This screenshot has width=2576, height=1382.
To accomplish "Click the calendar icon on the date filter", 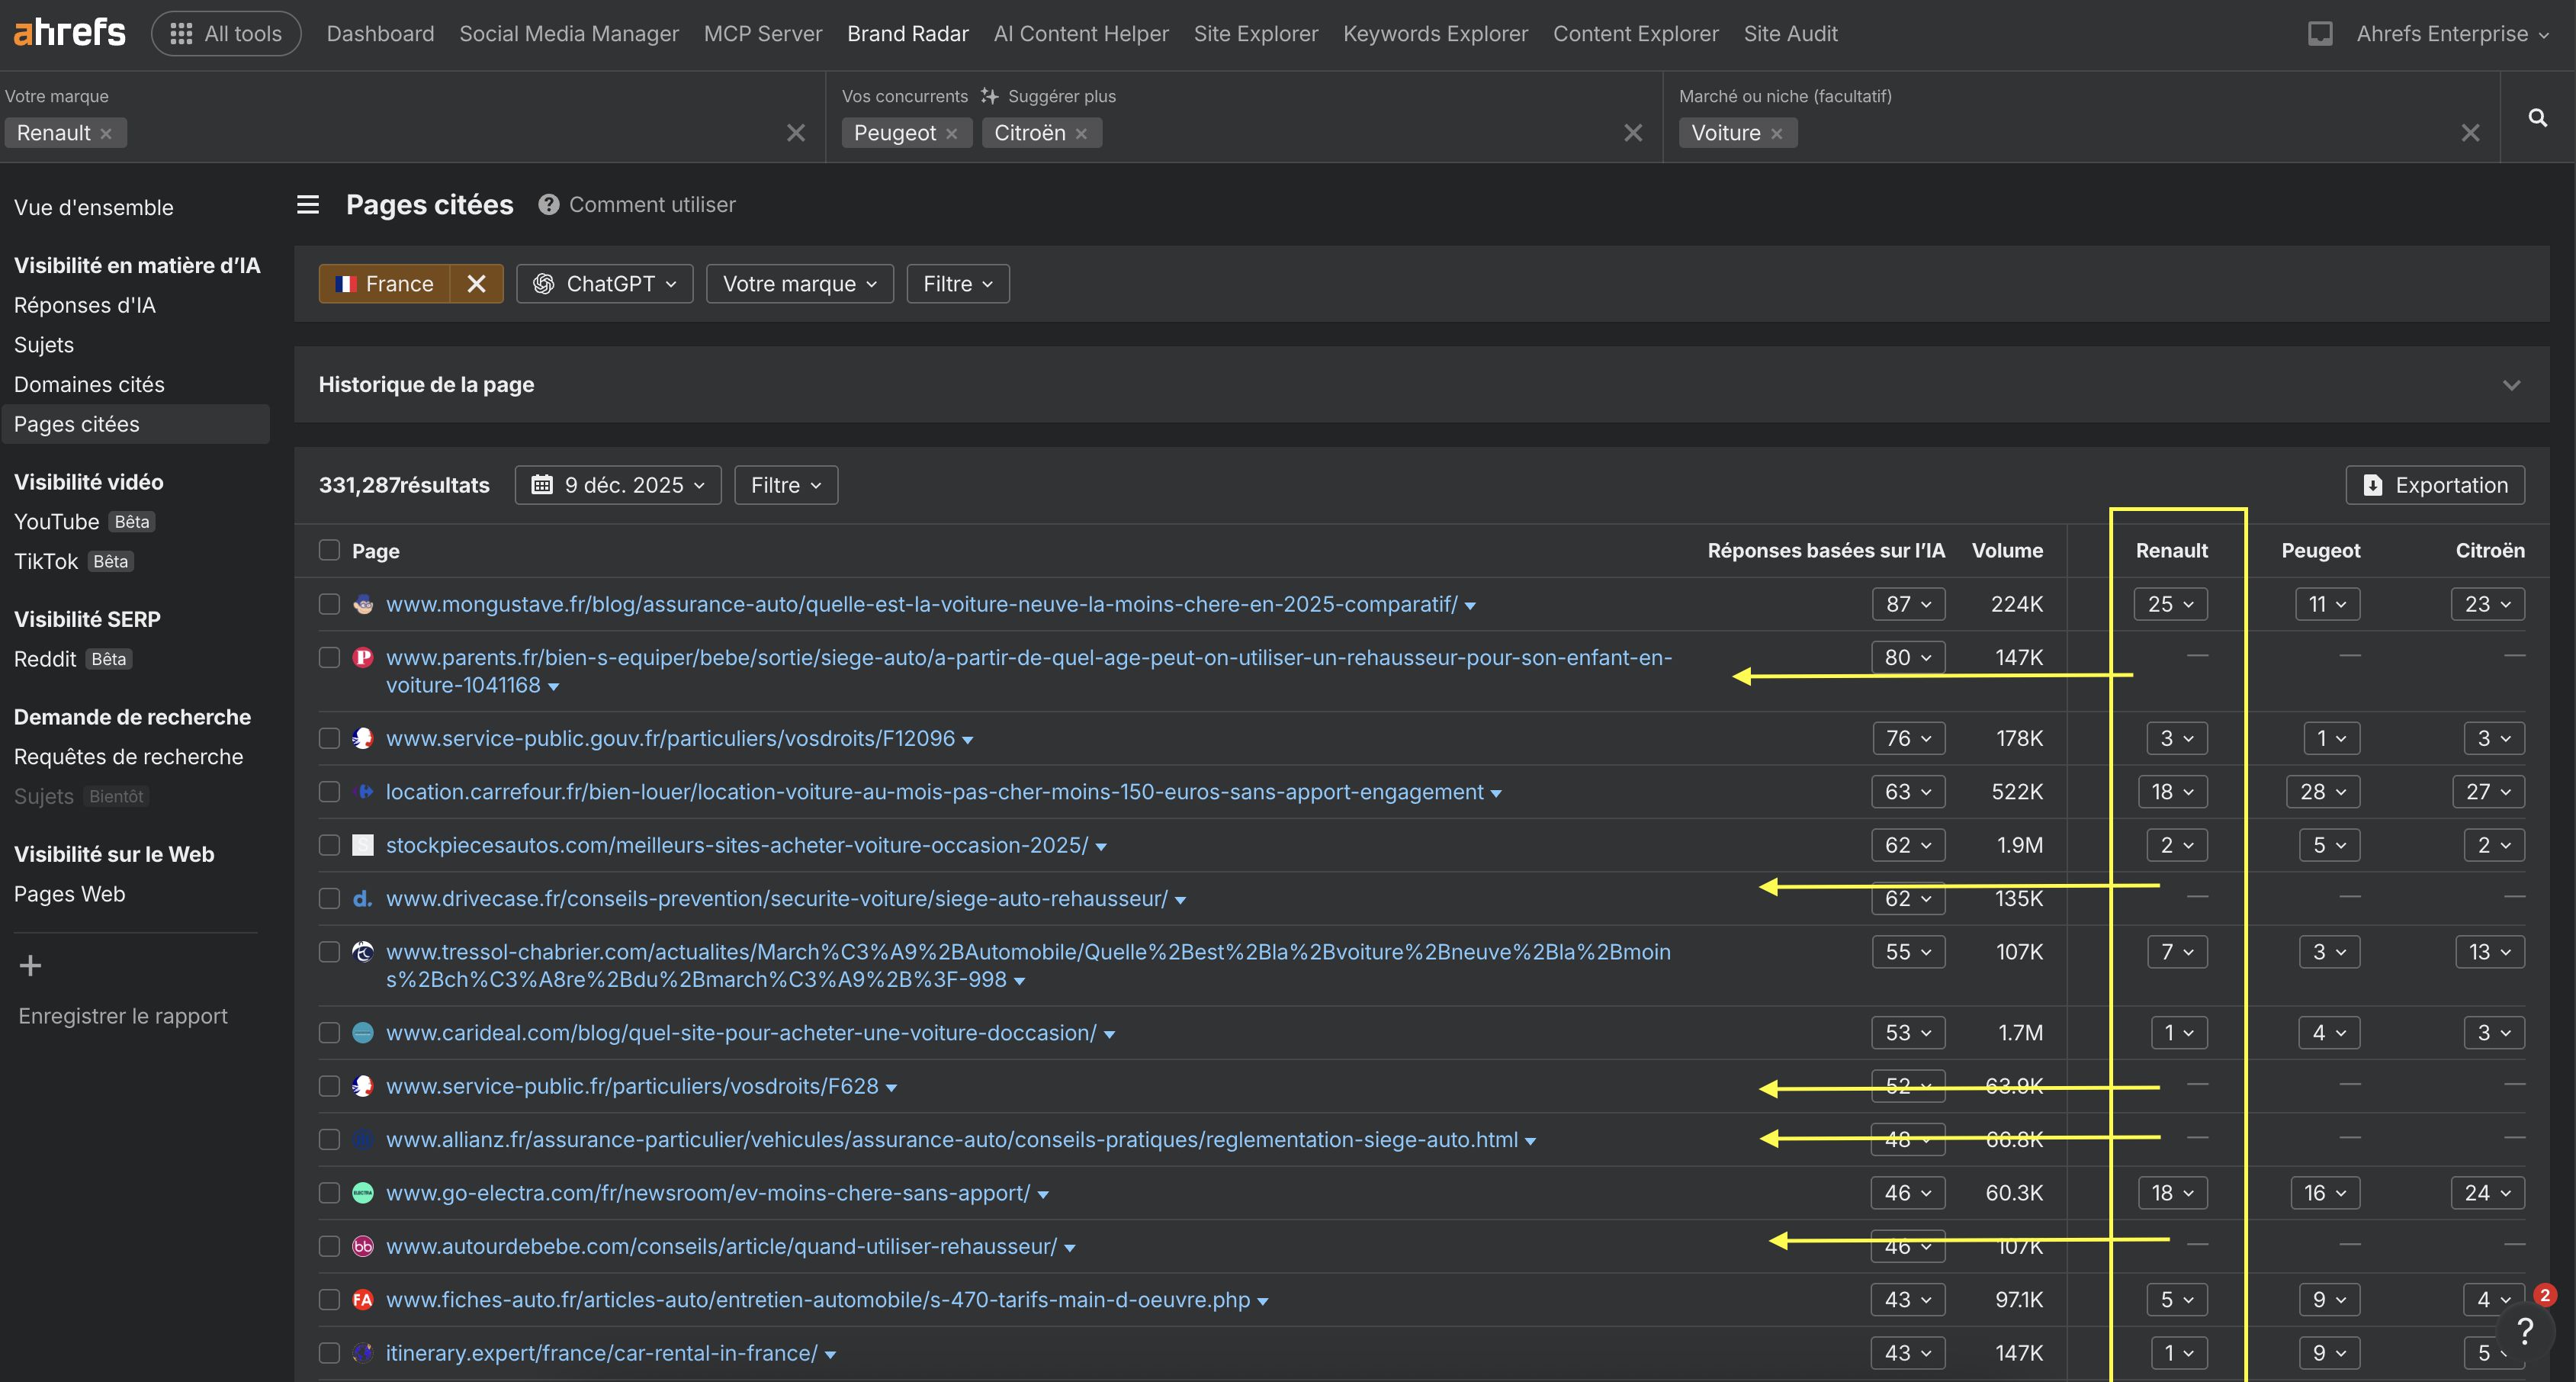I will pos(543,484).
